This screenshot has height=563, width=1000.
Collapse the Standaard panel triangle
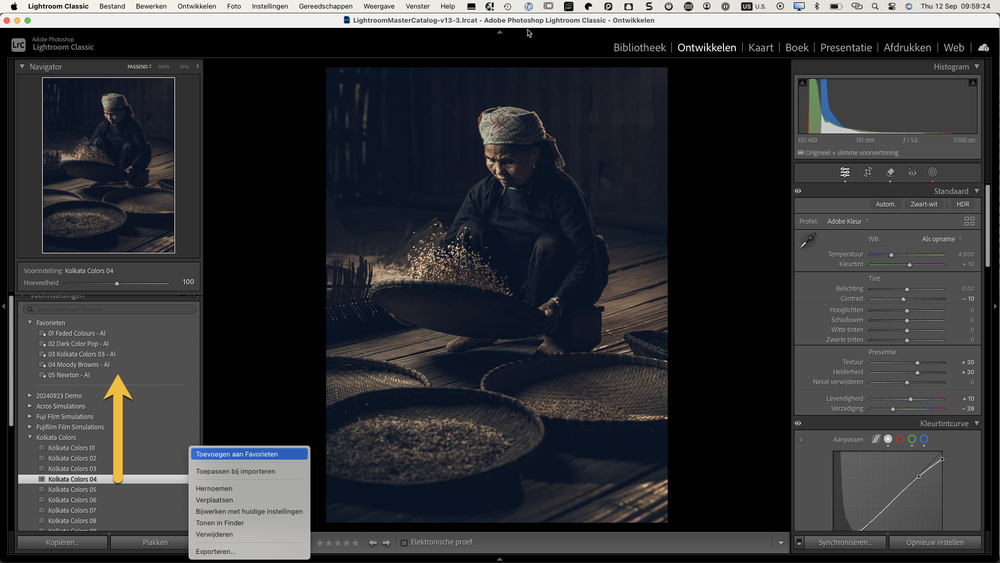[976, 191]
